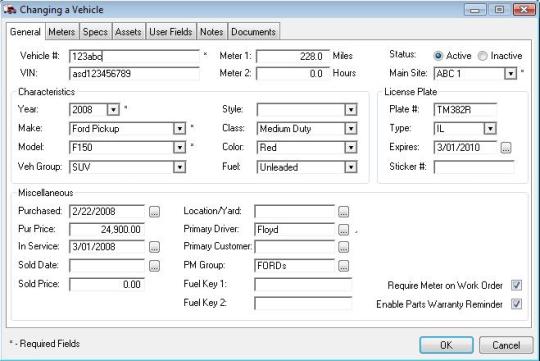The image size is (540, 361).
Task: Click the Vehicle # input field
Action: click(x=134, y=56)
